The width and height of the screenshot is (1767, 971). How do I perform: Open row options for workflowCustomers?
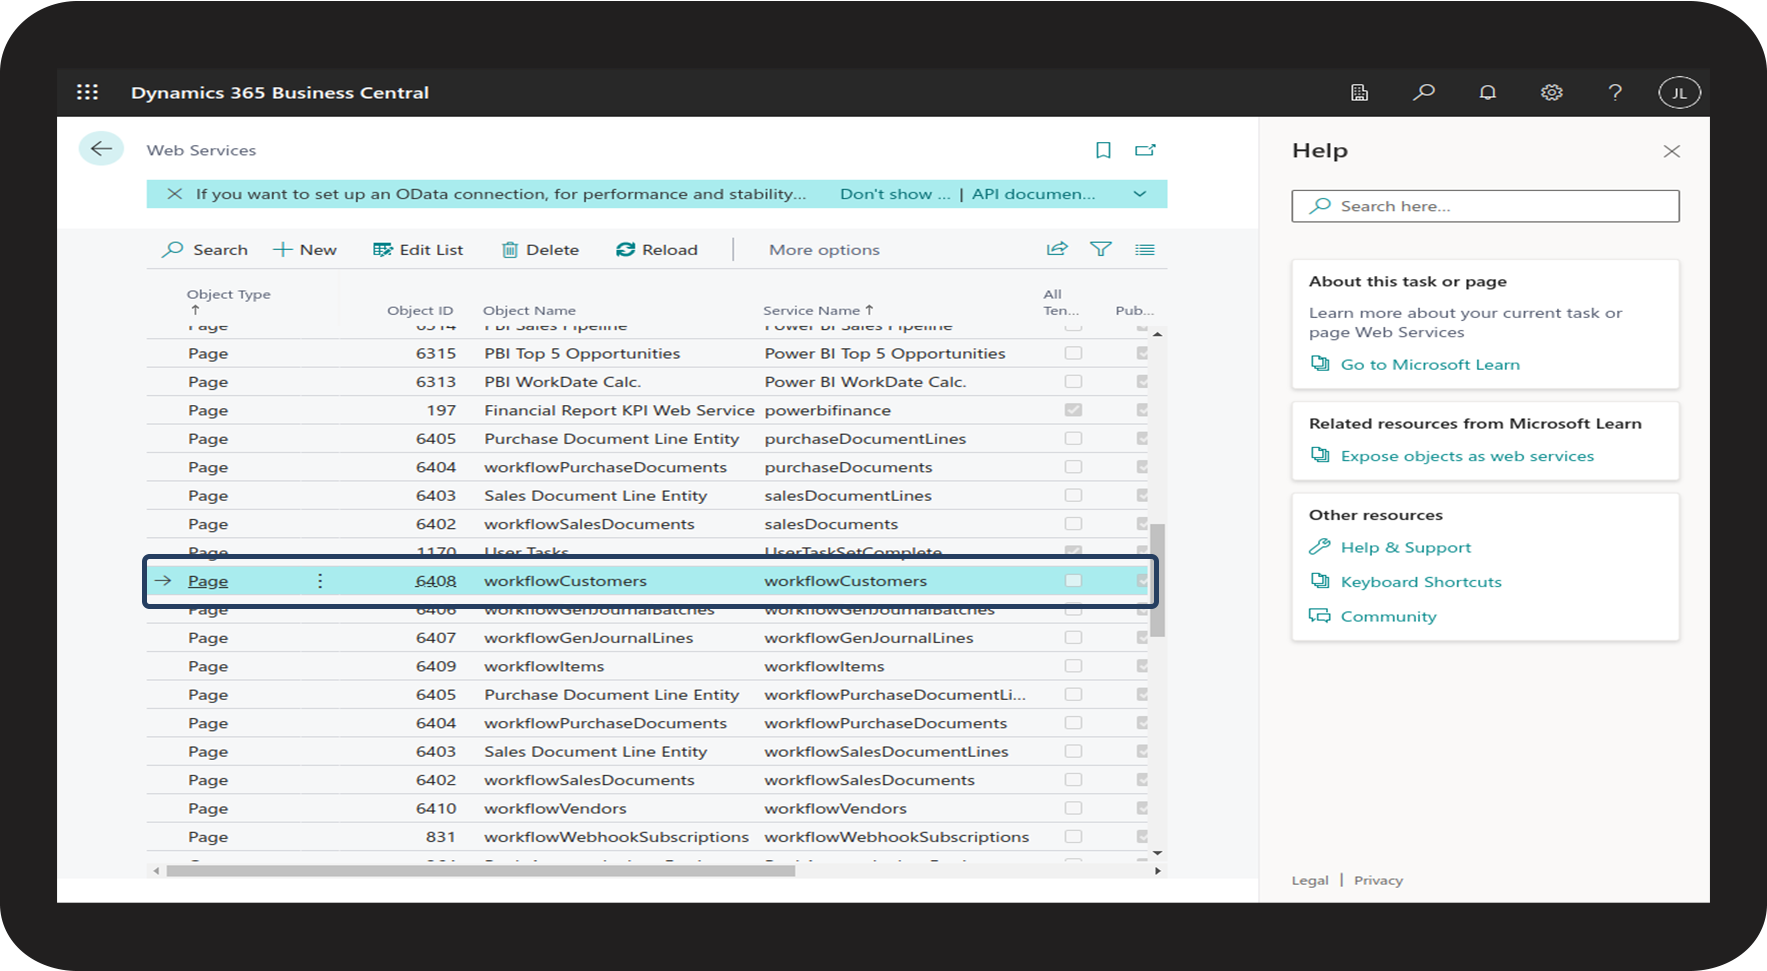tap(320, 581)
